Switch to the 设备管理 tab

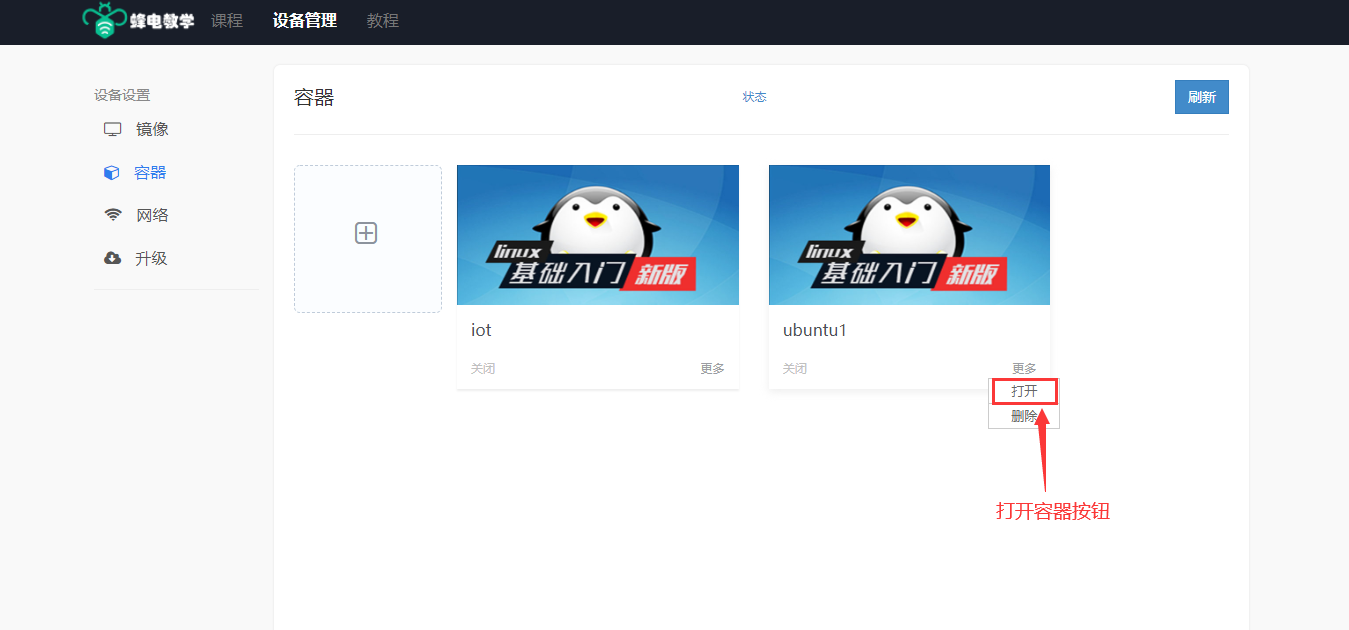305,20
